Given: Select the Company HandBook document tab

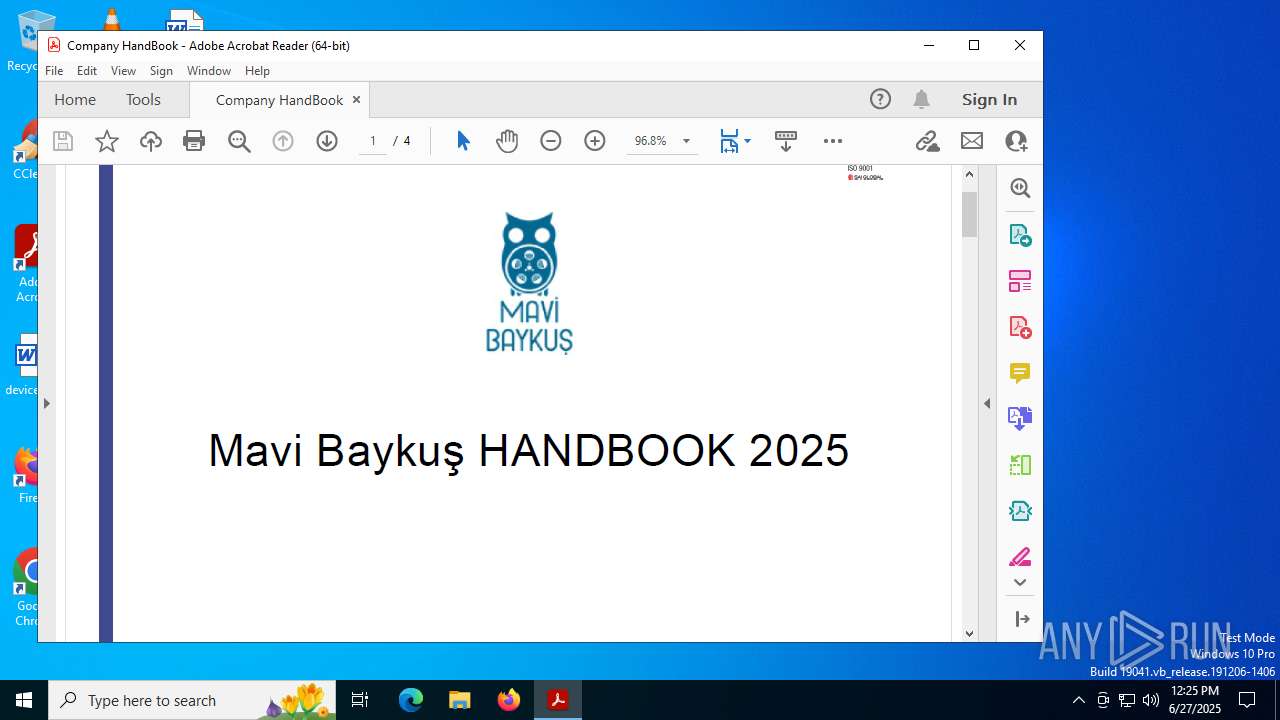Looking at the screenshot, I should (279, 100).
